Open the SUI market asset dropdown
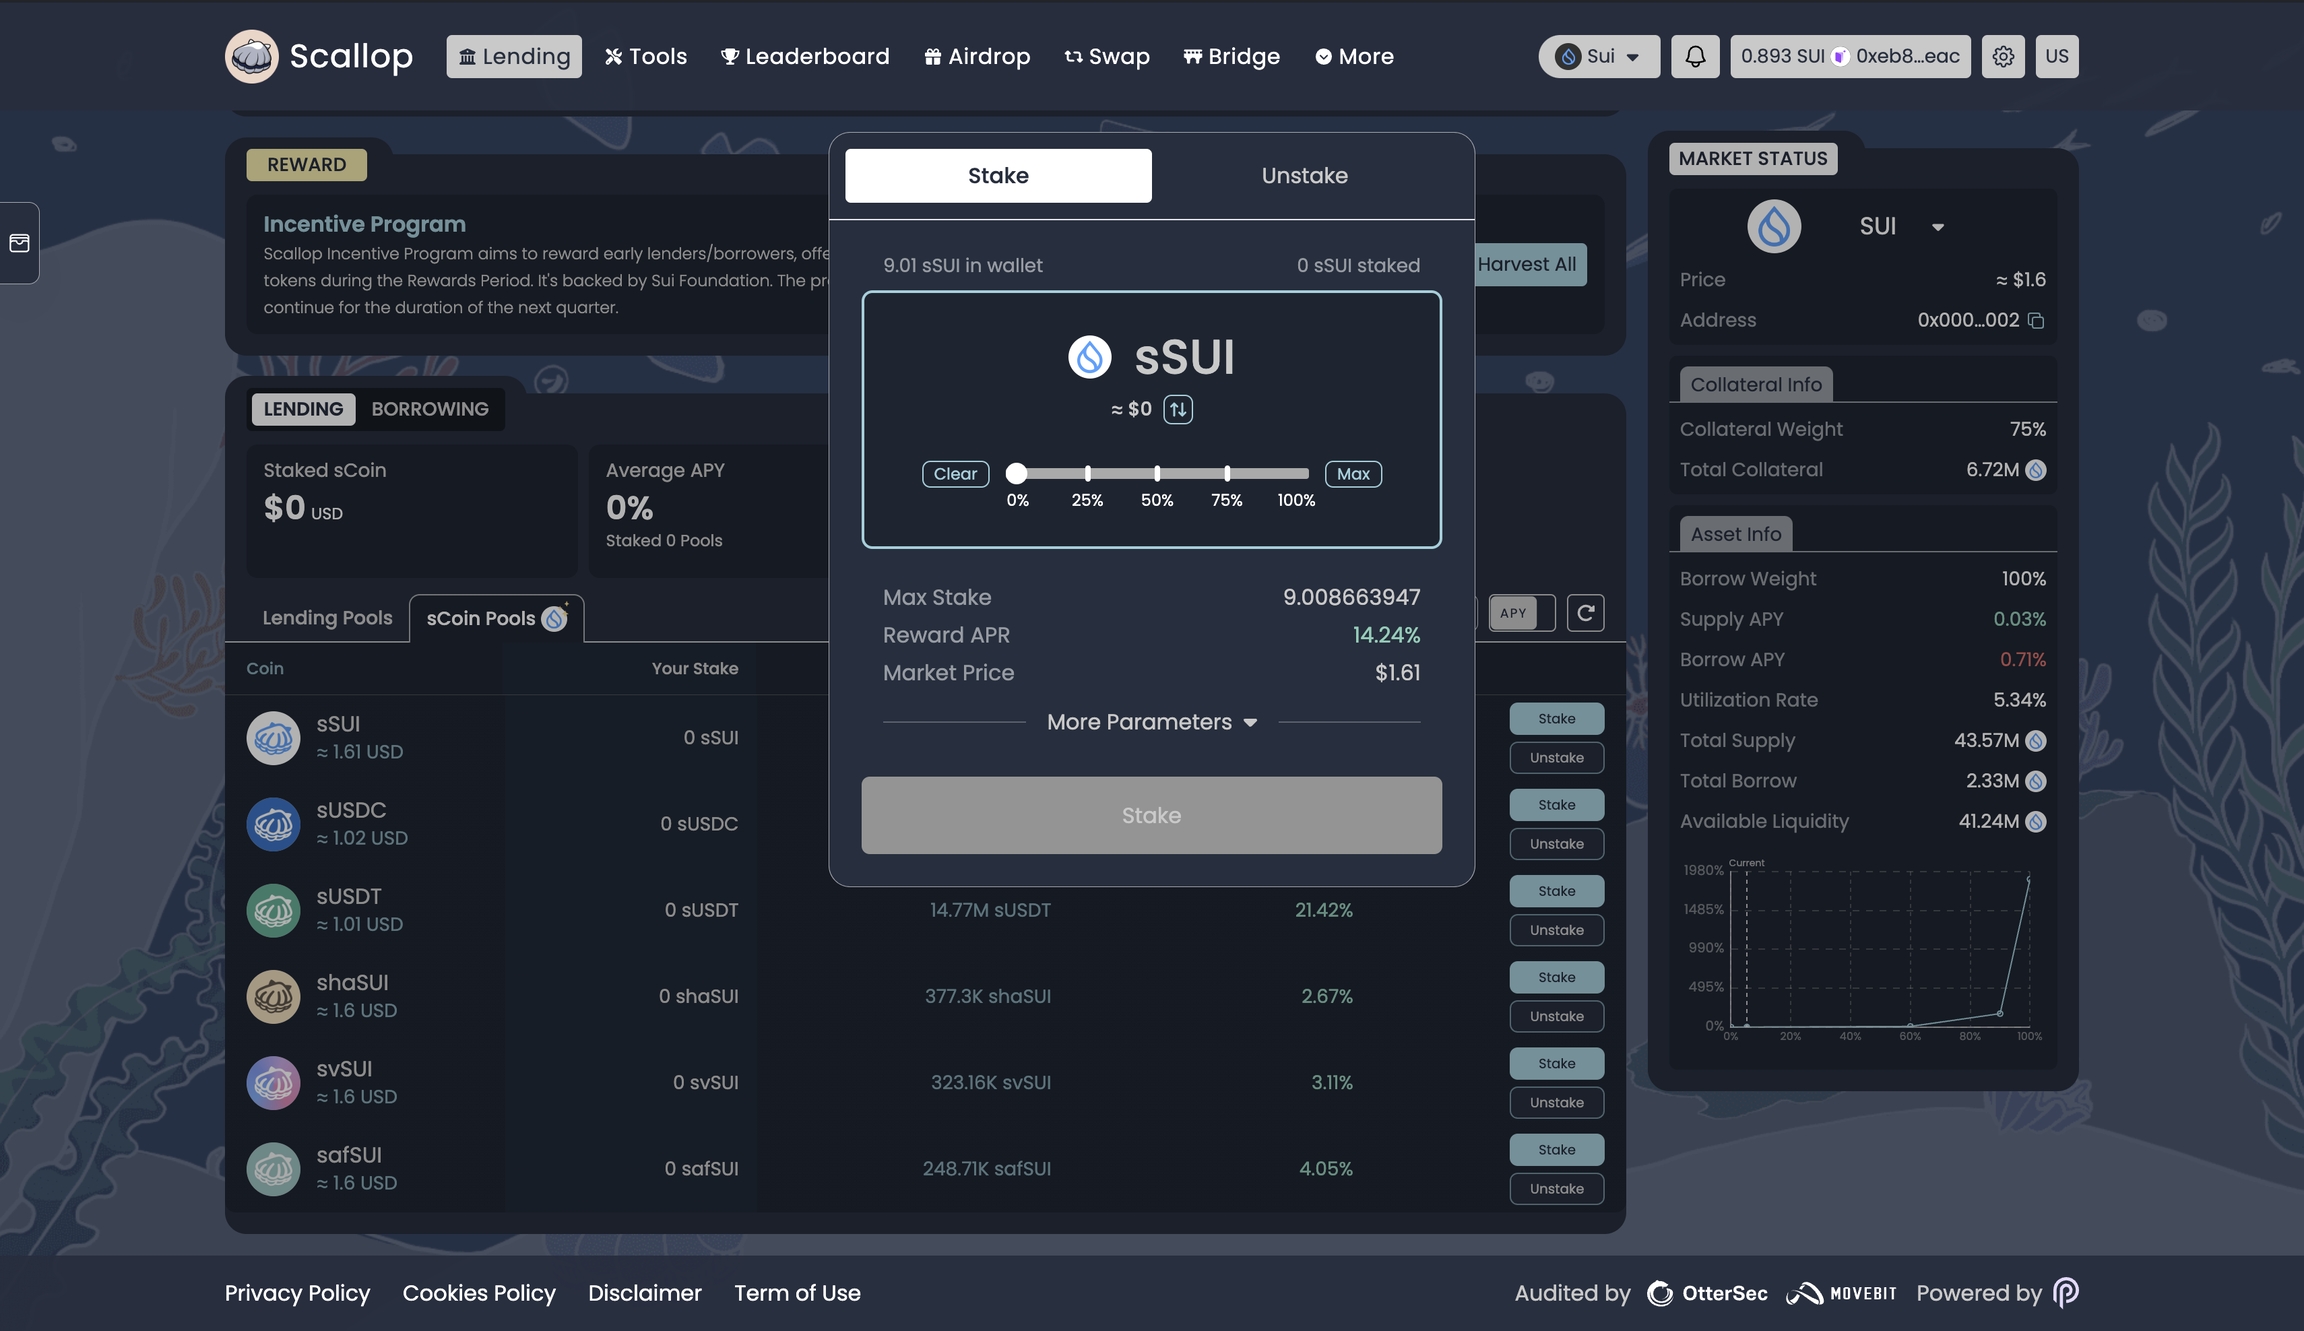 1937,227
